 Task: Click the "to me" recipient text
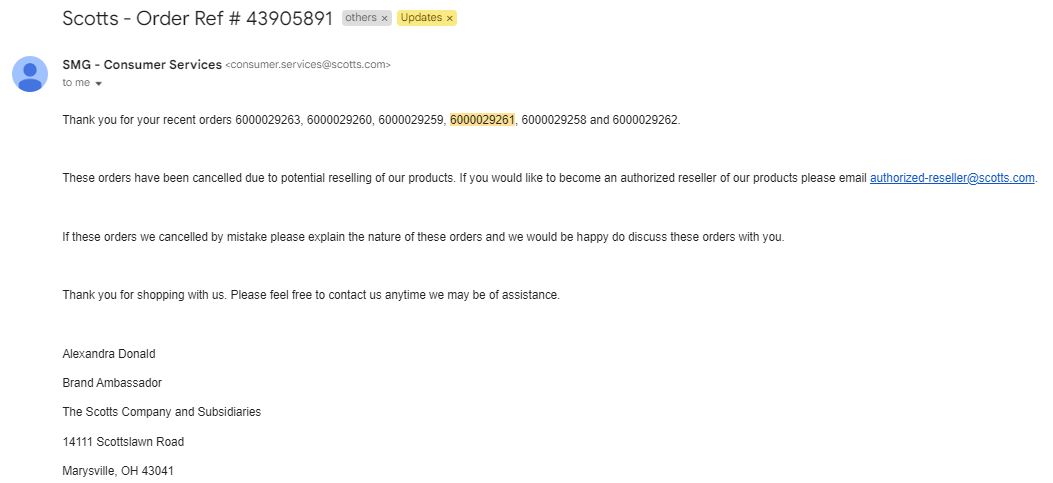click(x=76, y=83)
